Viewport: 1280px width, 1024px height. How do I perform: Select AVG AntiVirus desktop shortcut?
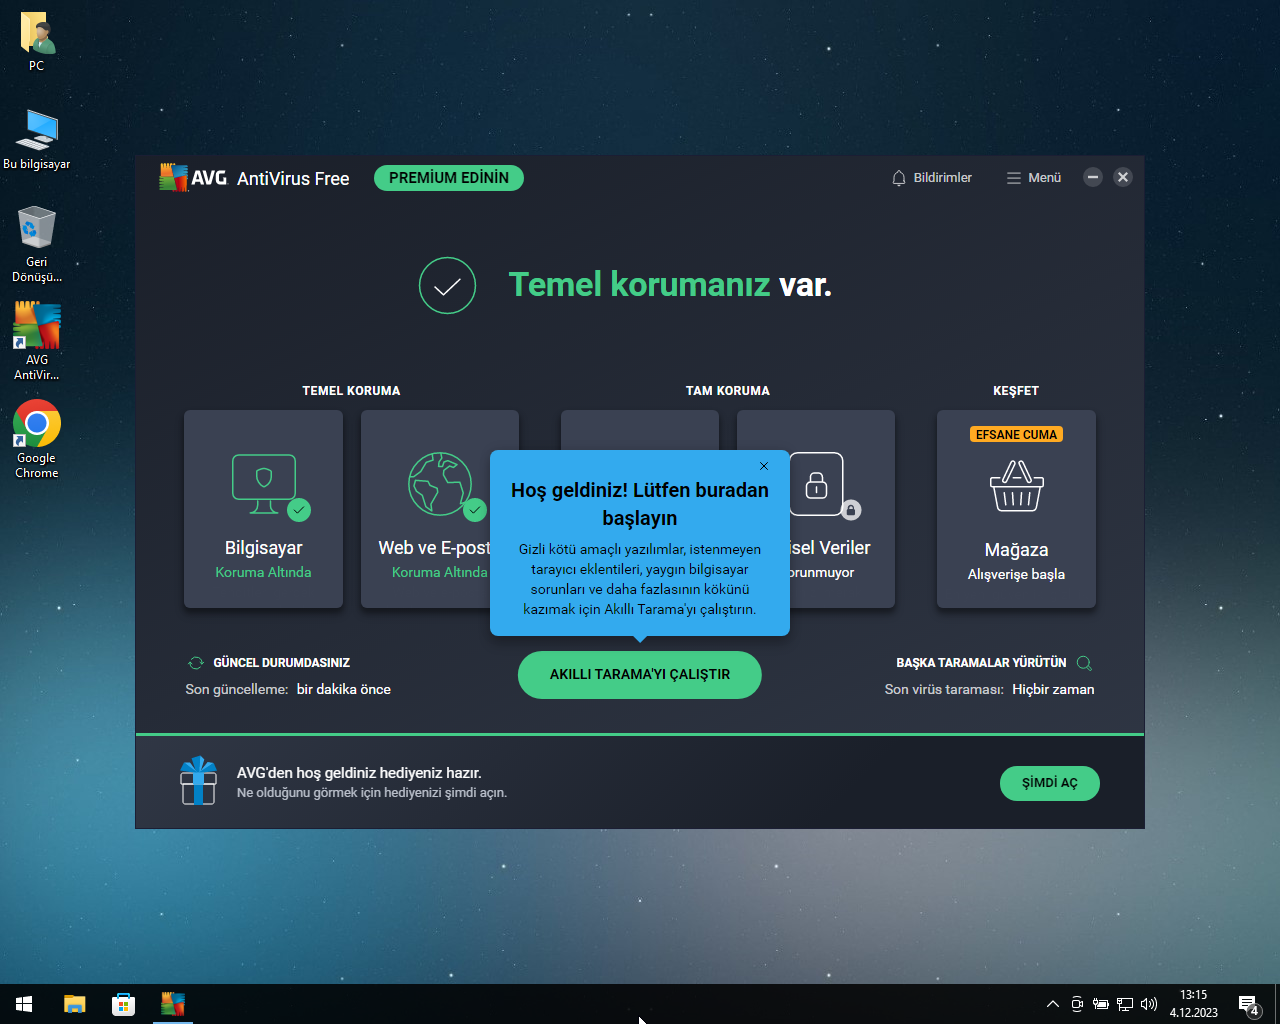pos(37,341)
